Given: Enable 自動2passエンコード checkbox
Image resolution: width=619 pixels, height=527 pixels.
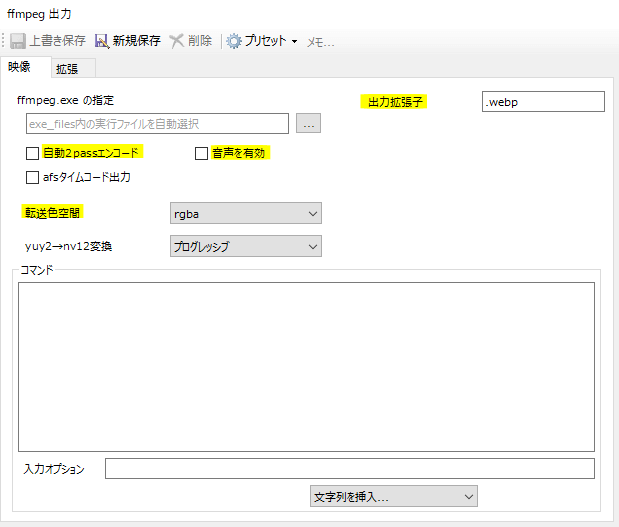Looking at the screenshot, I should 33,153.
